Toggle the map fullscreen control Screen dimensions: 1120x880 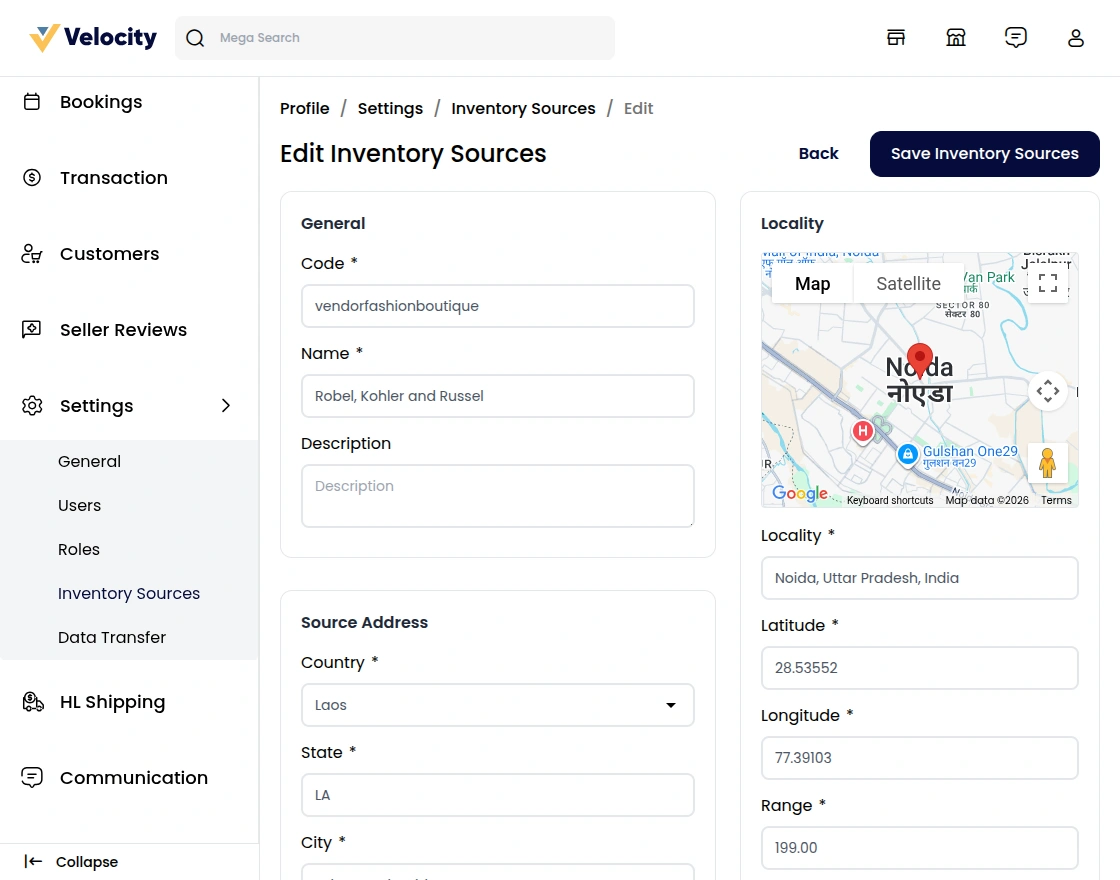click(x=1047, y=283)
